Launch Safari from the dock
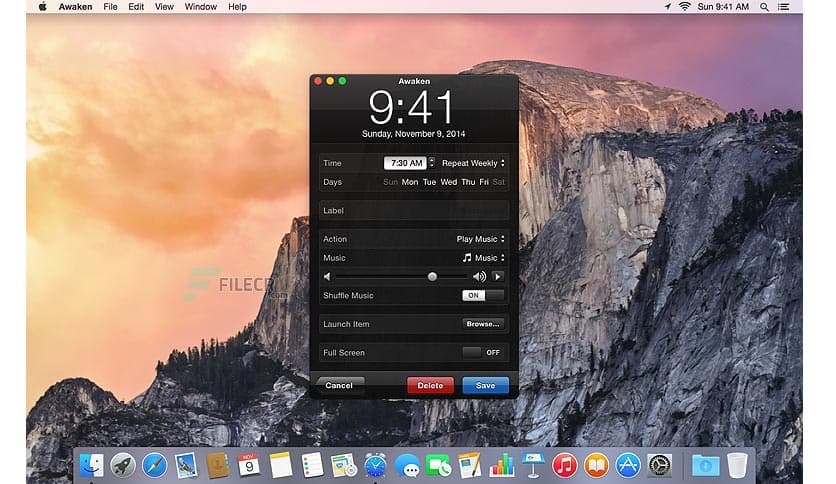Image resolution: width=836 pixels, height=484 pixels. [x=153, y=465]
